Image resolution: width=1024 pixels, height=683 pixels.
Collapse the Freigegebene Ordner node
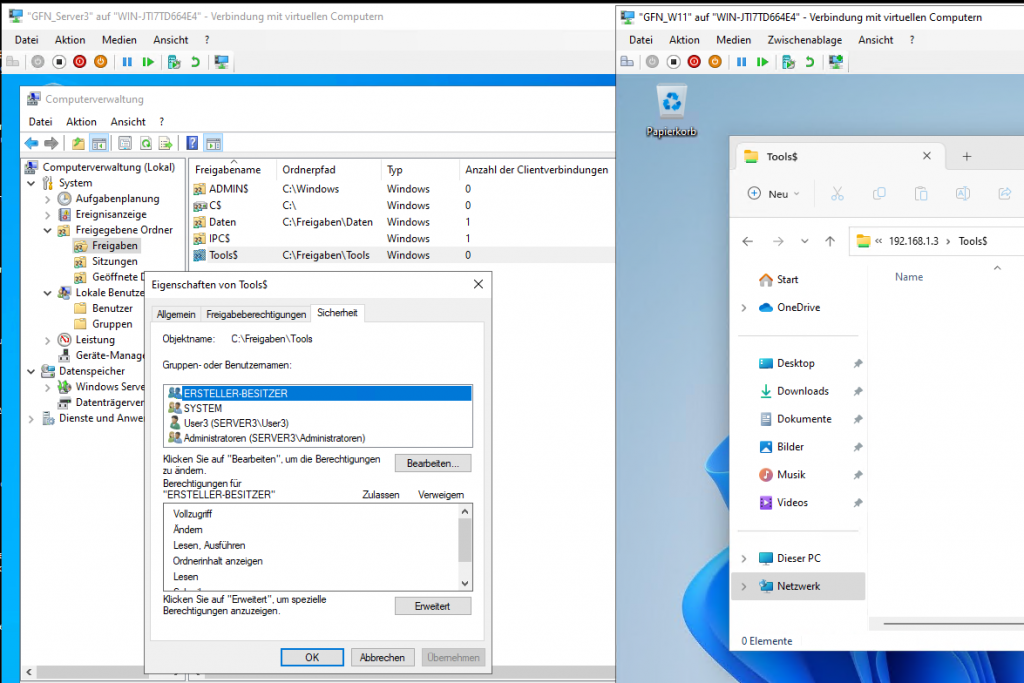click(x=47, y=230)
